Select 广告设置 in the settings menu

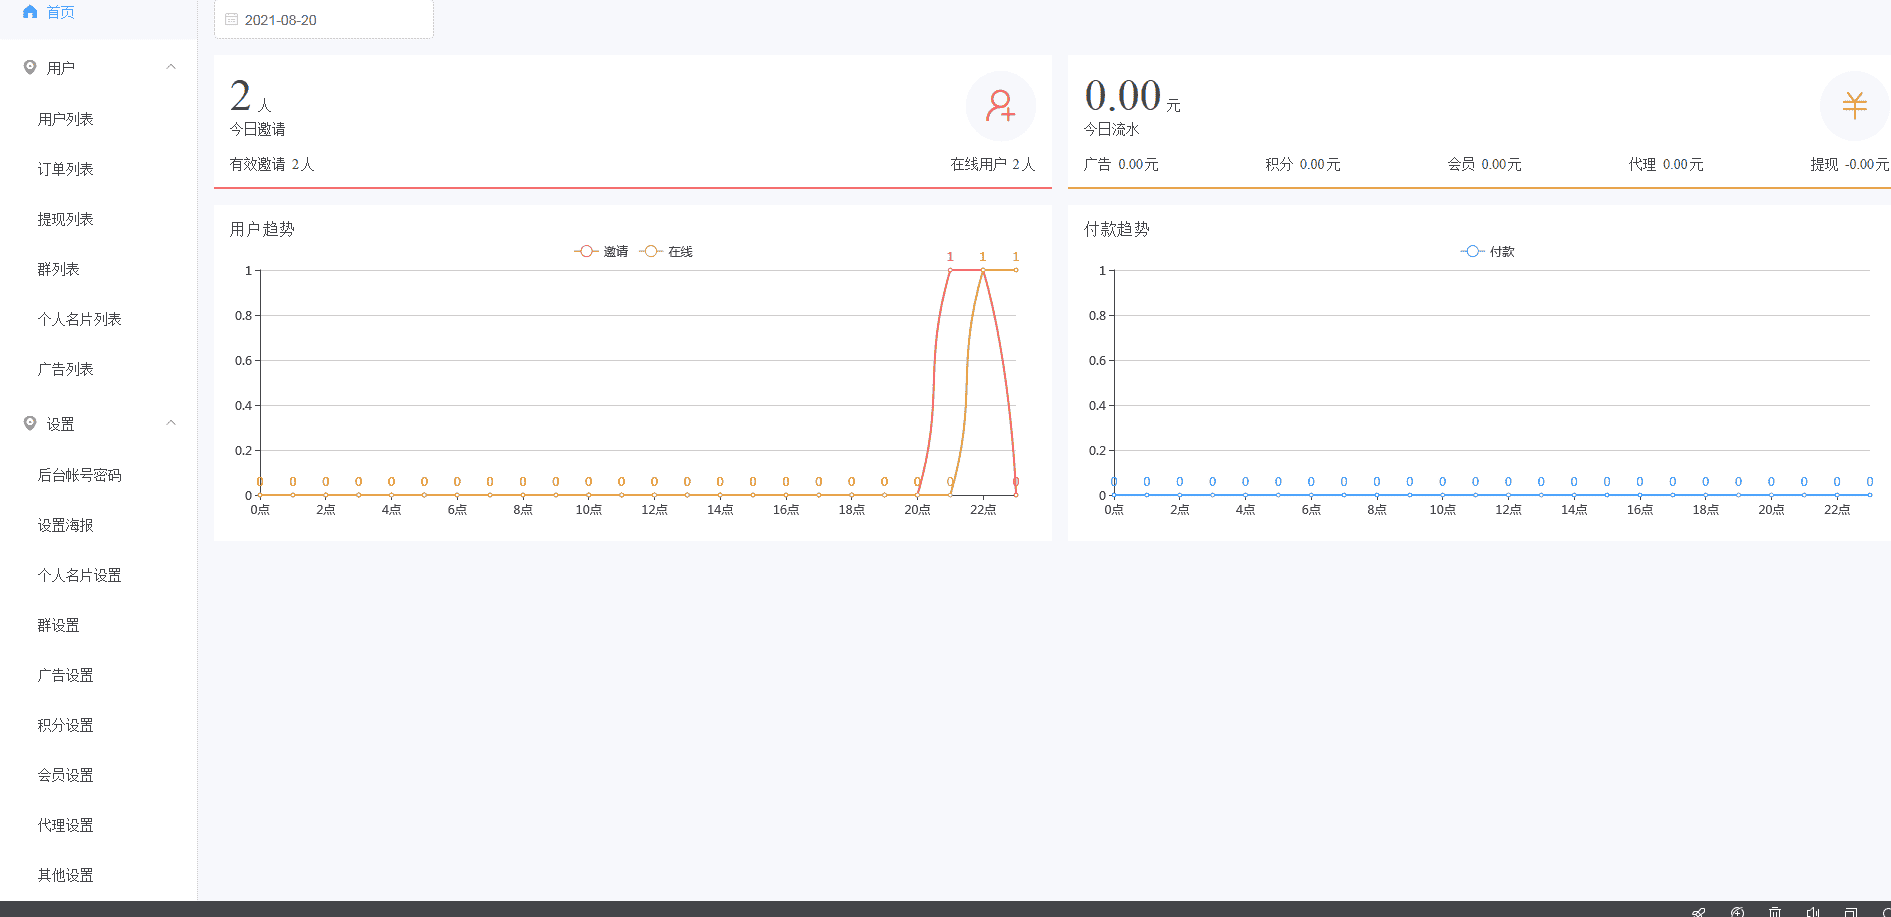pyautogui.click(x=66, y=675)
